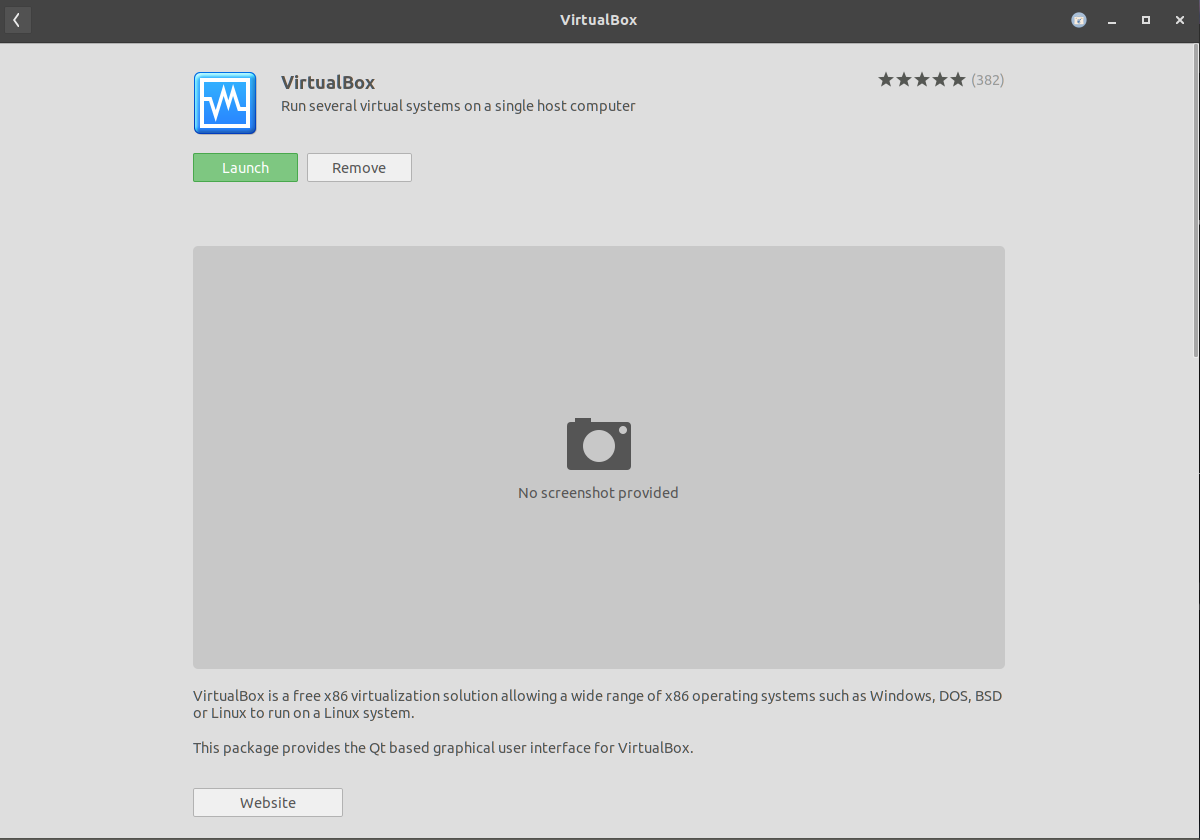Image resolution: width=1200 pixels, height=840 pixels.
Task: Click the 'This package provides the Qt' text
Action: (x=443, y=748)
